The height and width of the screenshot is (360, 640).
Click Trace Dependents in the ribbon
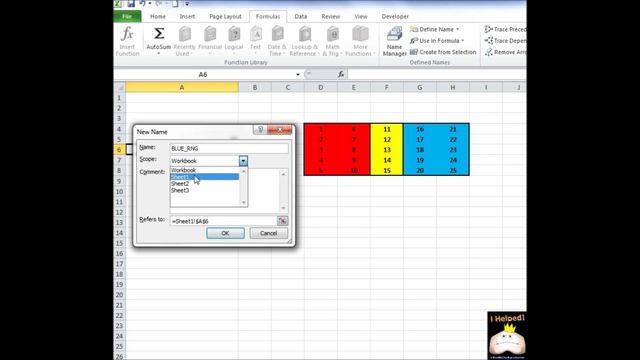[505, 41]
